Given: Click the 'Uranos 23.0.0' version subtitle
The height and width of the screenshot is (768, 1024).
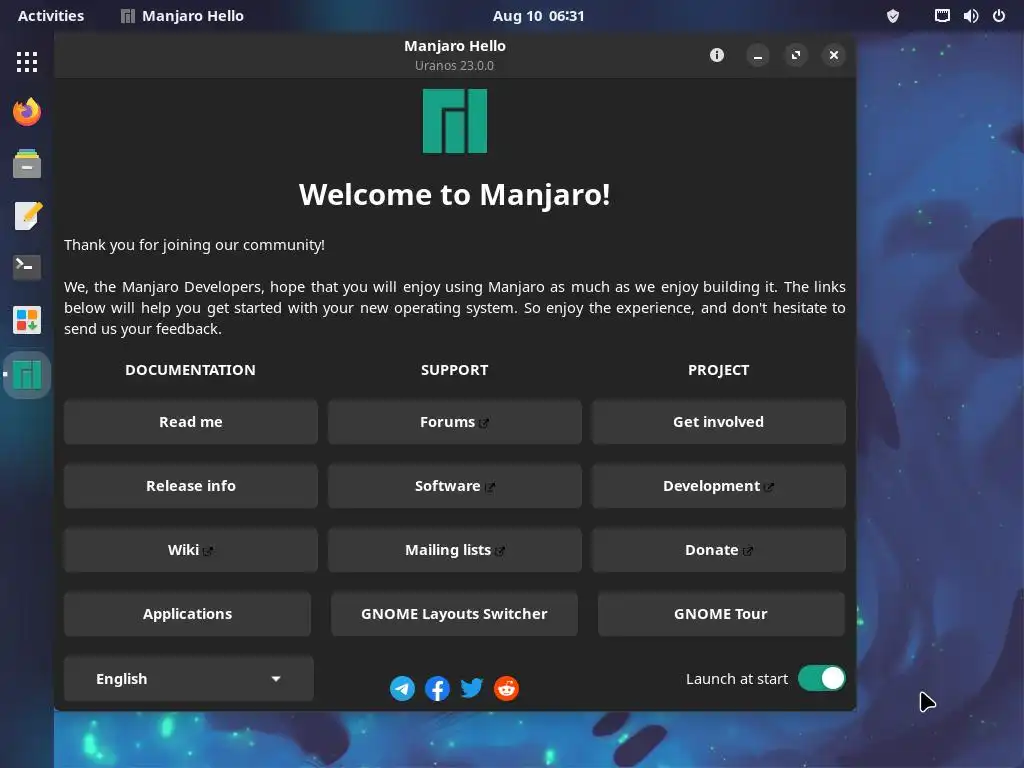Looking at the screenshot, I should [x=455, y=65].
